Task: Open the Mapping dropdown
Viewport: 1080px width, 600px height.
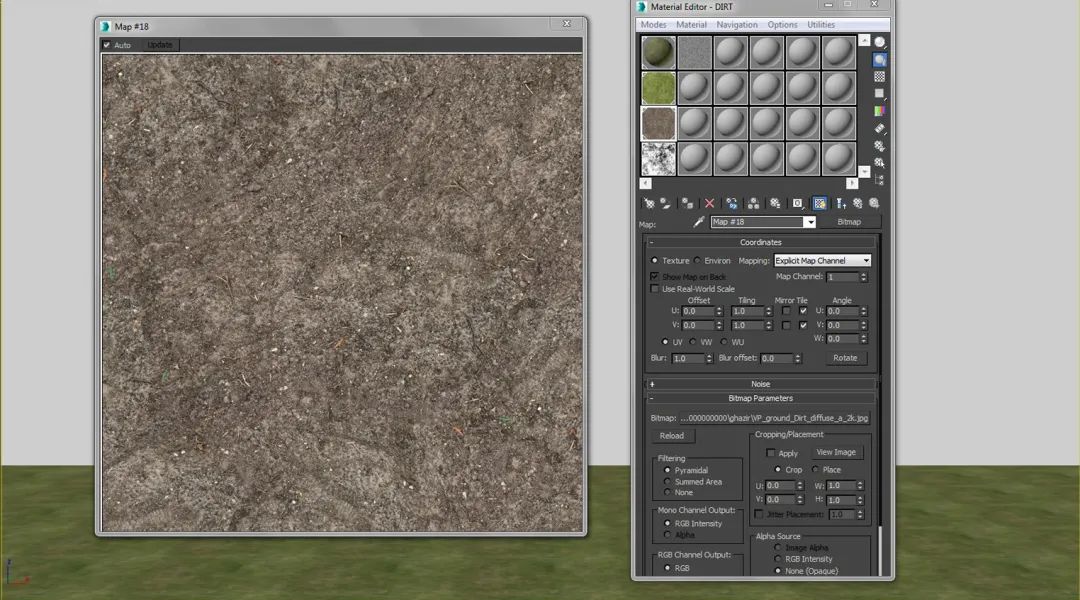Action: coord(822,261)
